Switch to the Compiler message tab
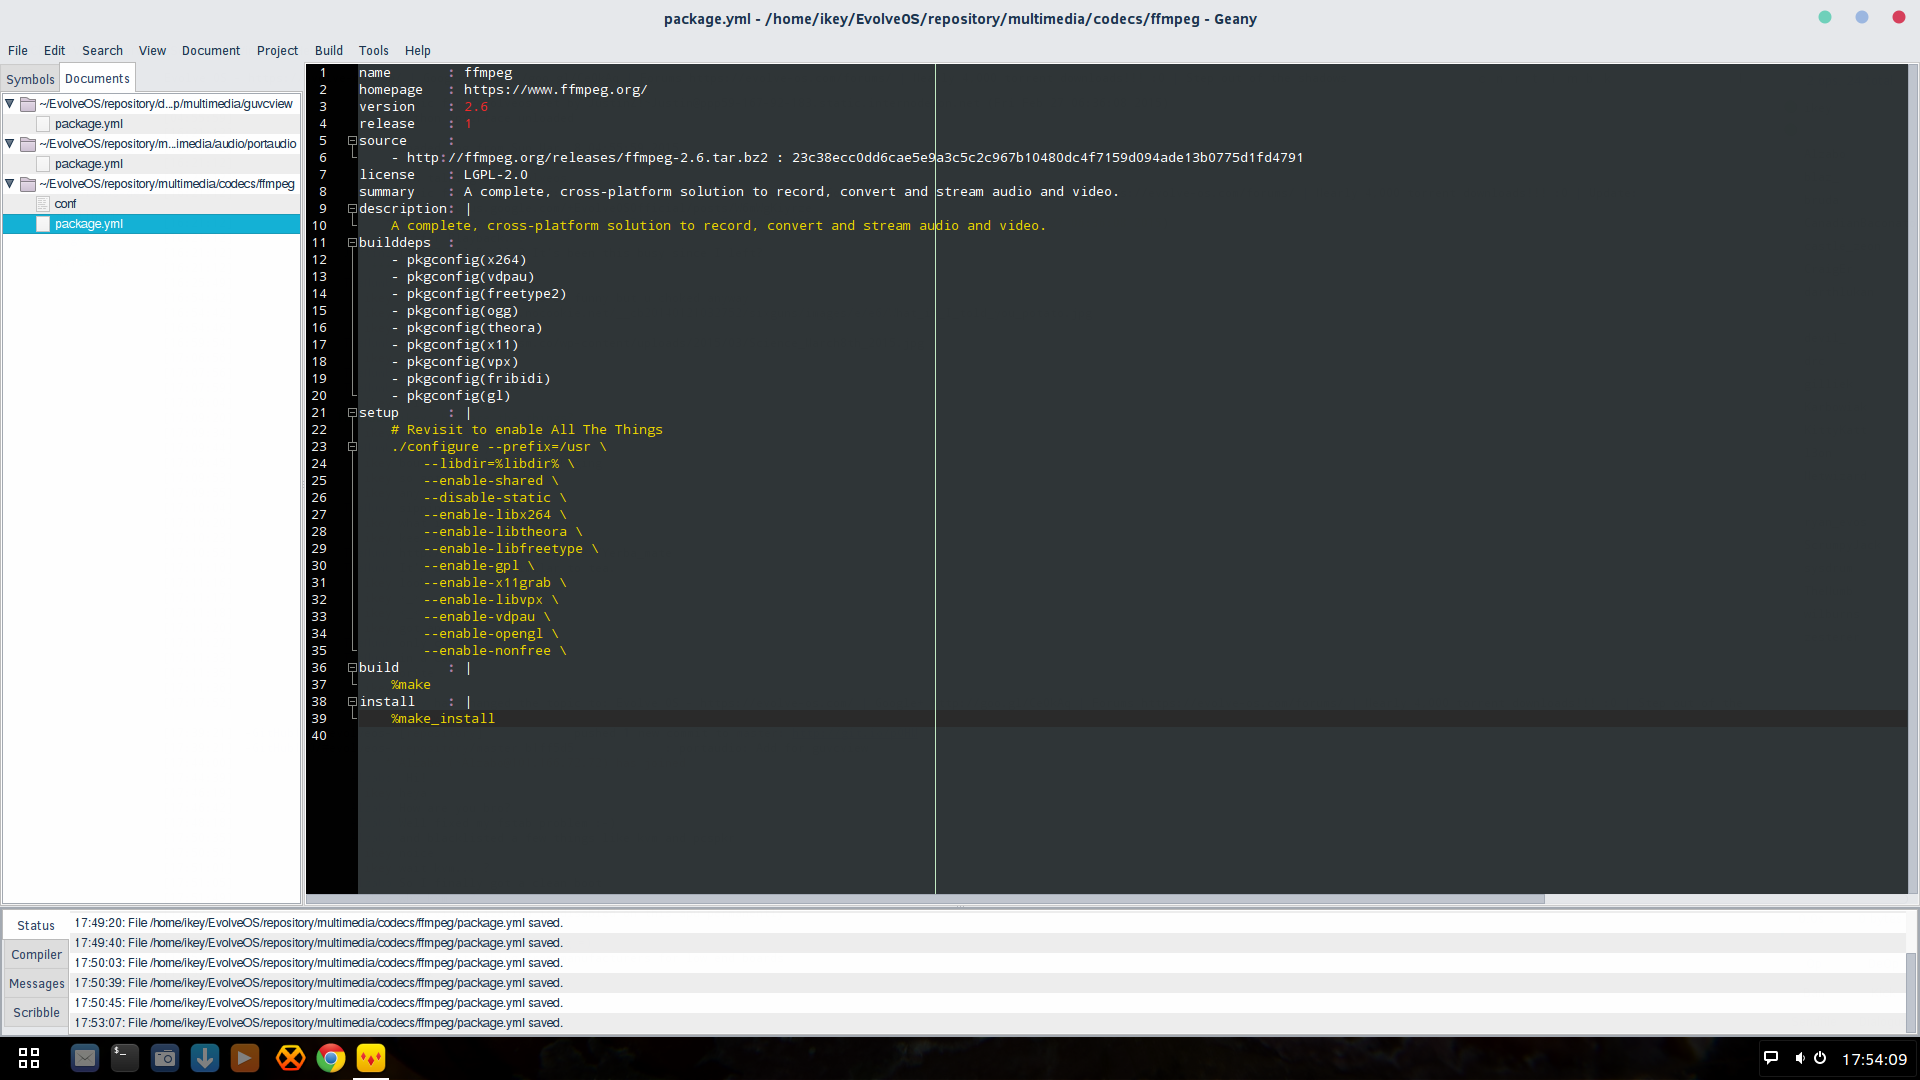1920x1080 pixels. pyautogui.click(x=36, y=955)
